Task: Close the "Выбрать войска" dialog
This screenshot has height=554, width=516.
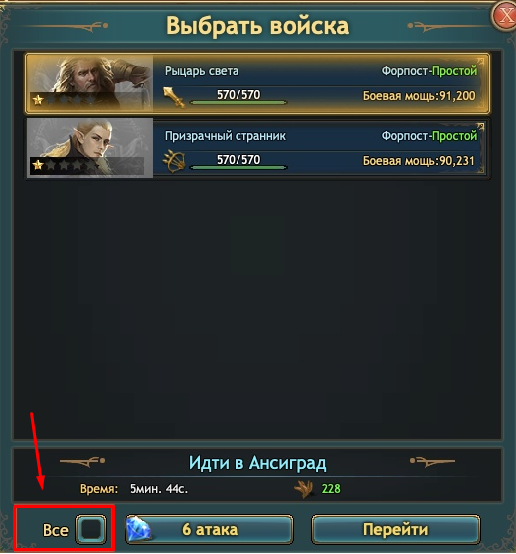Action: point(505,16)
